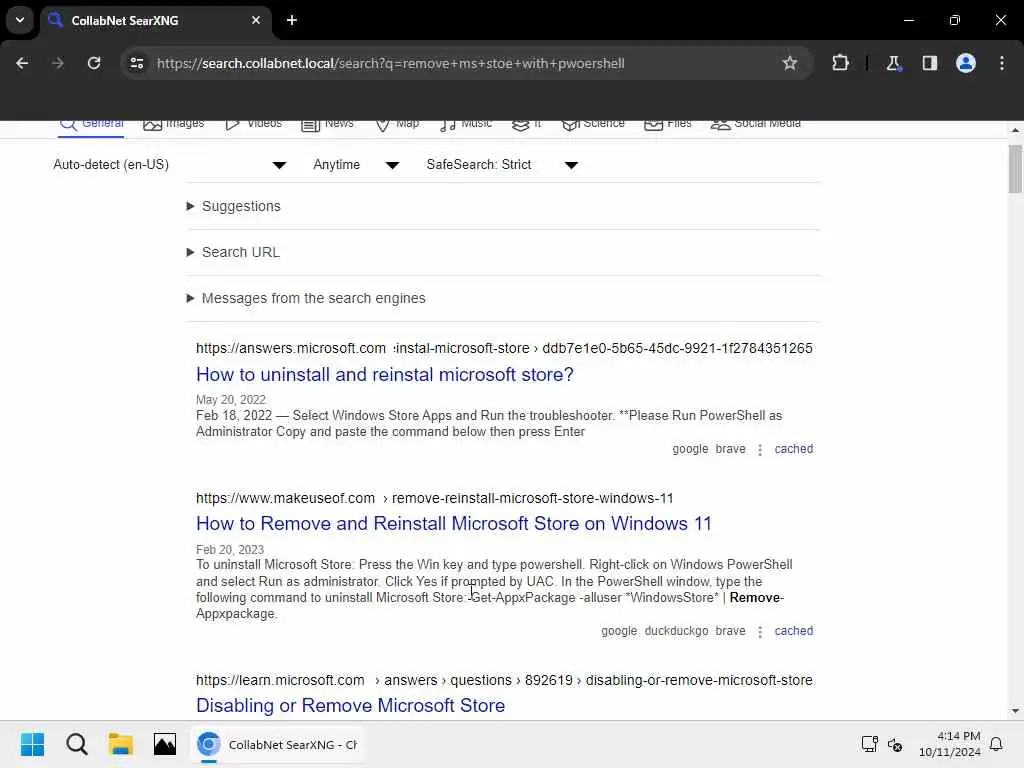Open the Anytime time range dropdown
Screen dimensions: 1024x768
click(356, 165)
